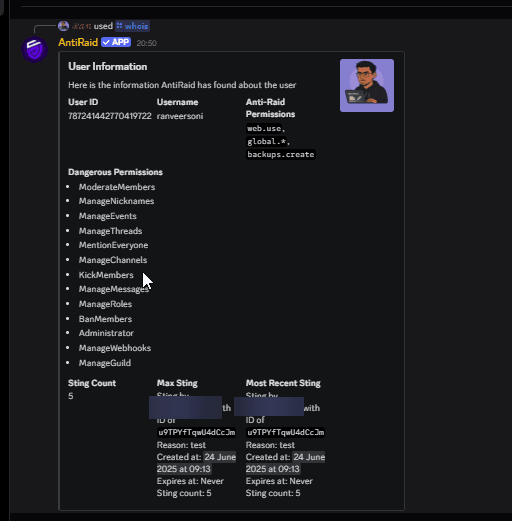Select the User ID number 787241442770419722
512x521 pixels.
[x=110, y=116]
